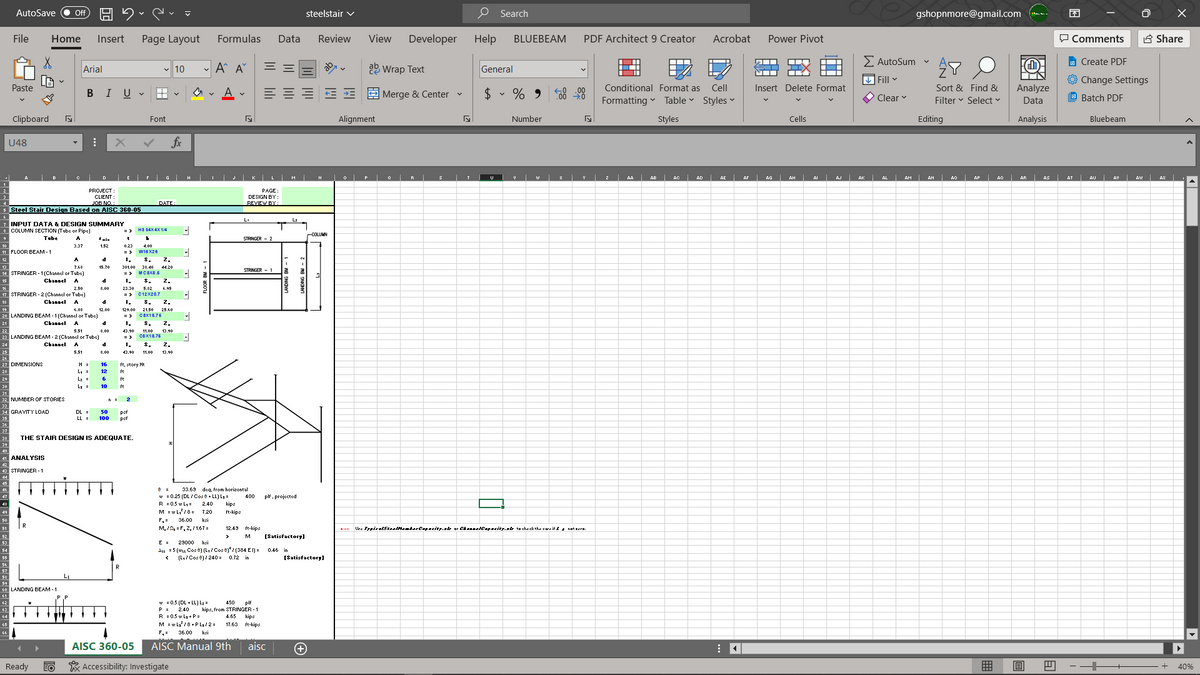This screenshot has width=1200, height=675.
Task: Click the Accounting dollar format icon
Action: pos(488,94)
